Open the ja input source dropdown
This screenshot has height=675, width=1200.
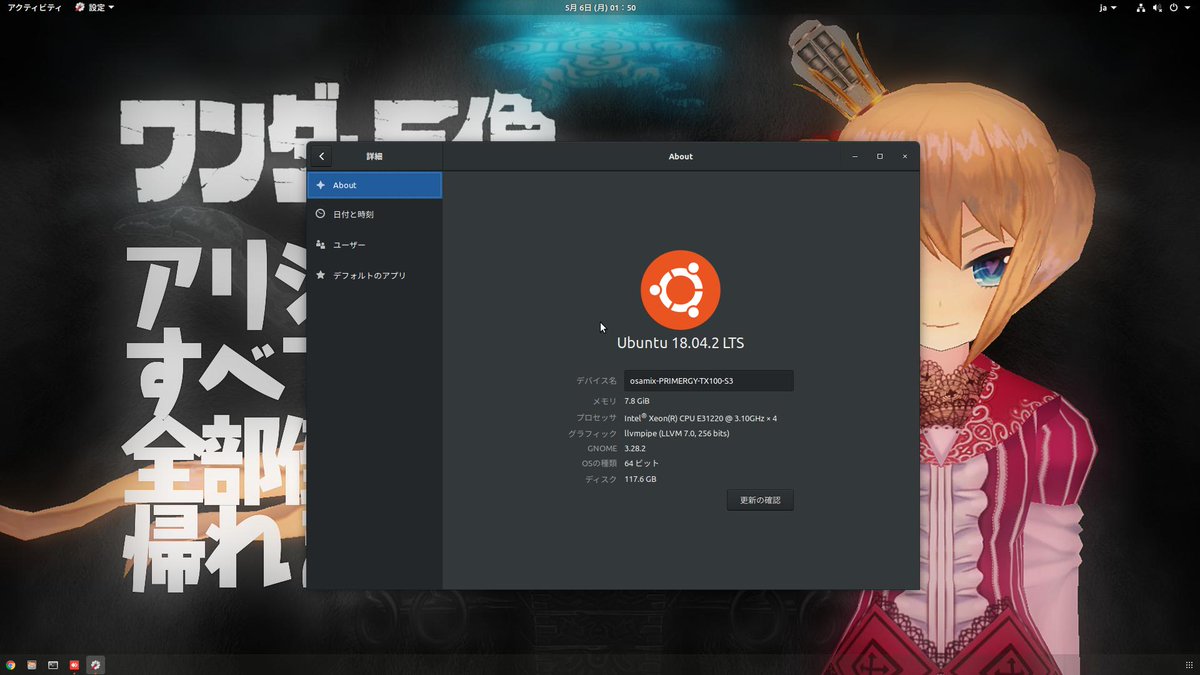1108,7
